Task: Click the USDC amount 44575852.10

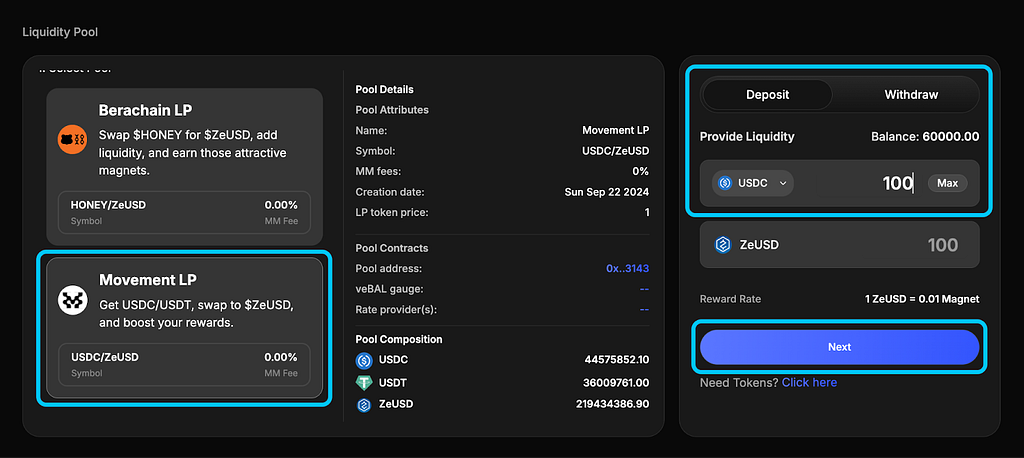Action: 617,360
